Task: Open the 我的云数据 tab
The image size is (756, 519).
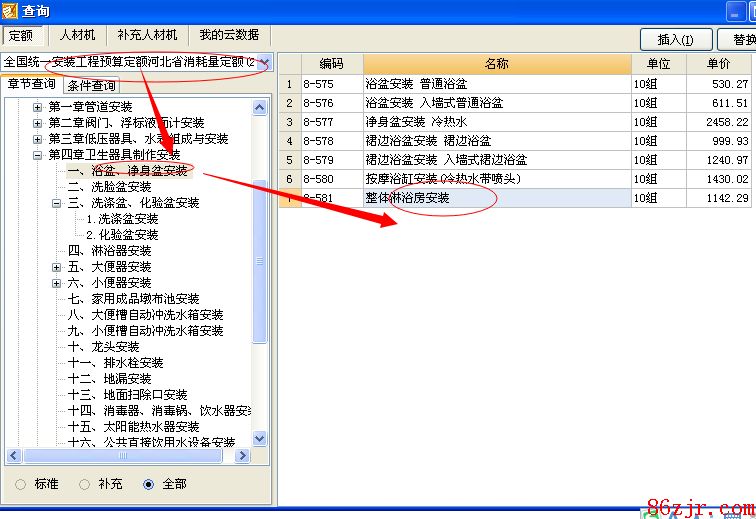Action: pyautogui.click(x=228, y=37)
